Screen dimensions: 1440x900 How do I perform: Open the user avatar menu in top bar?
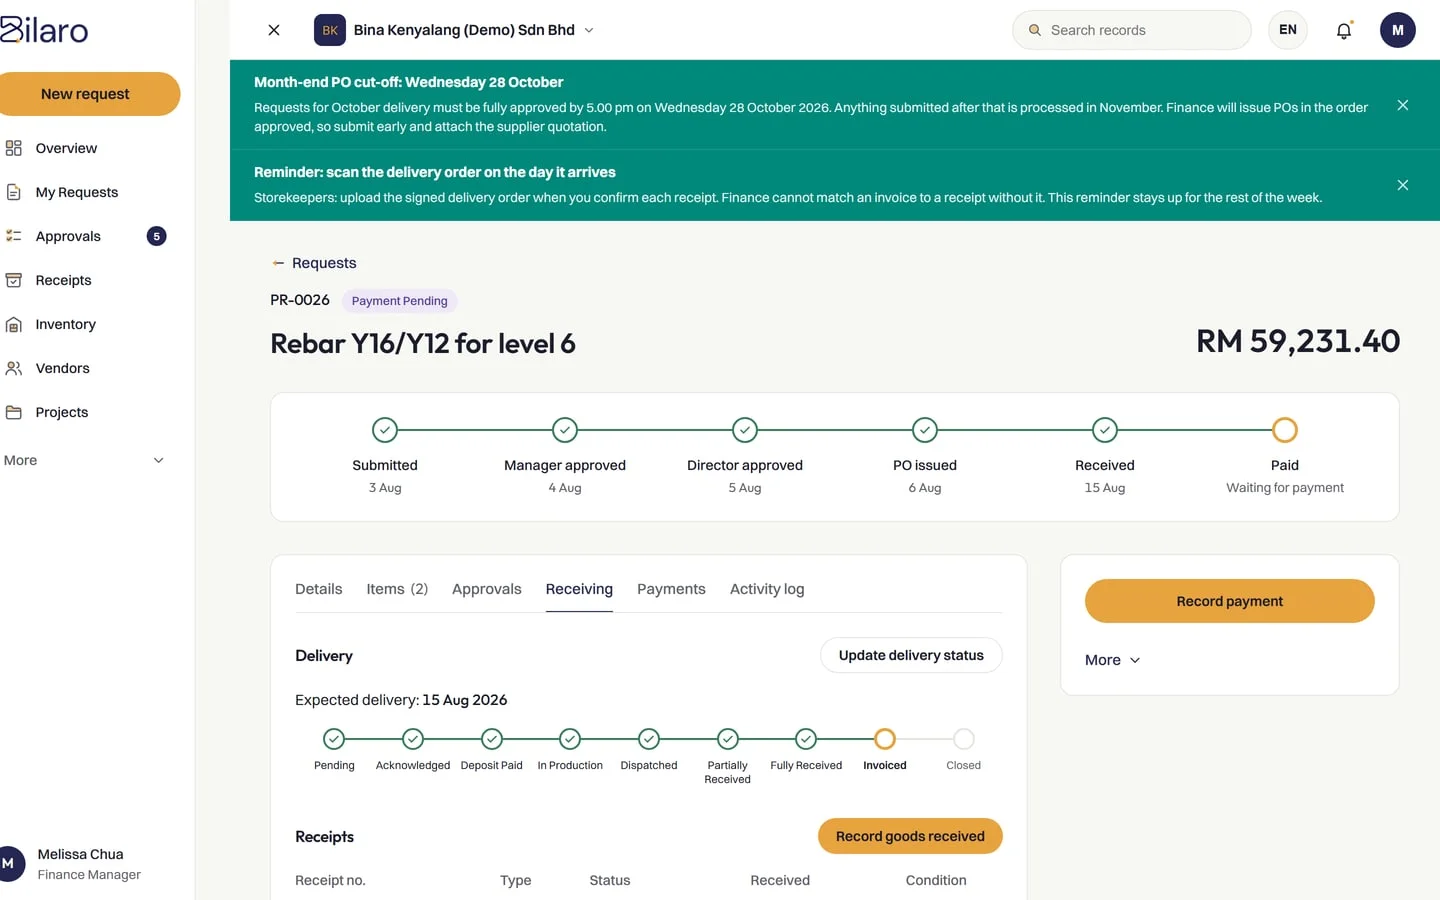[x=1398, y=30]
